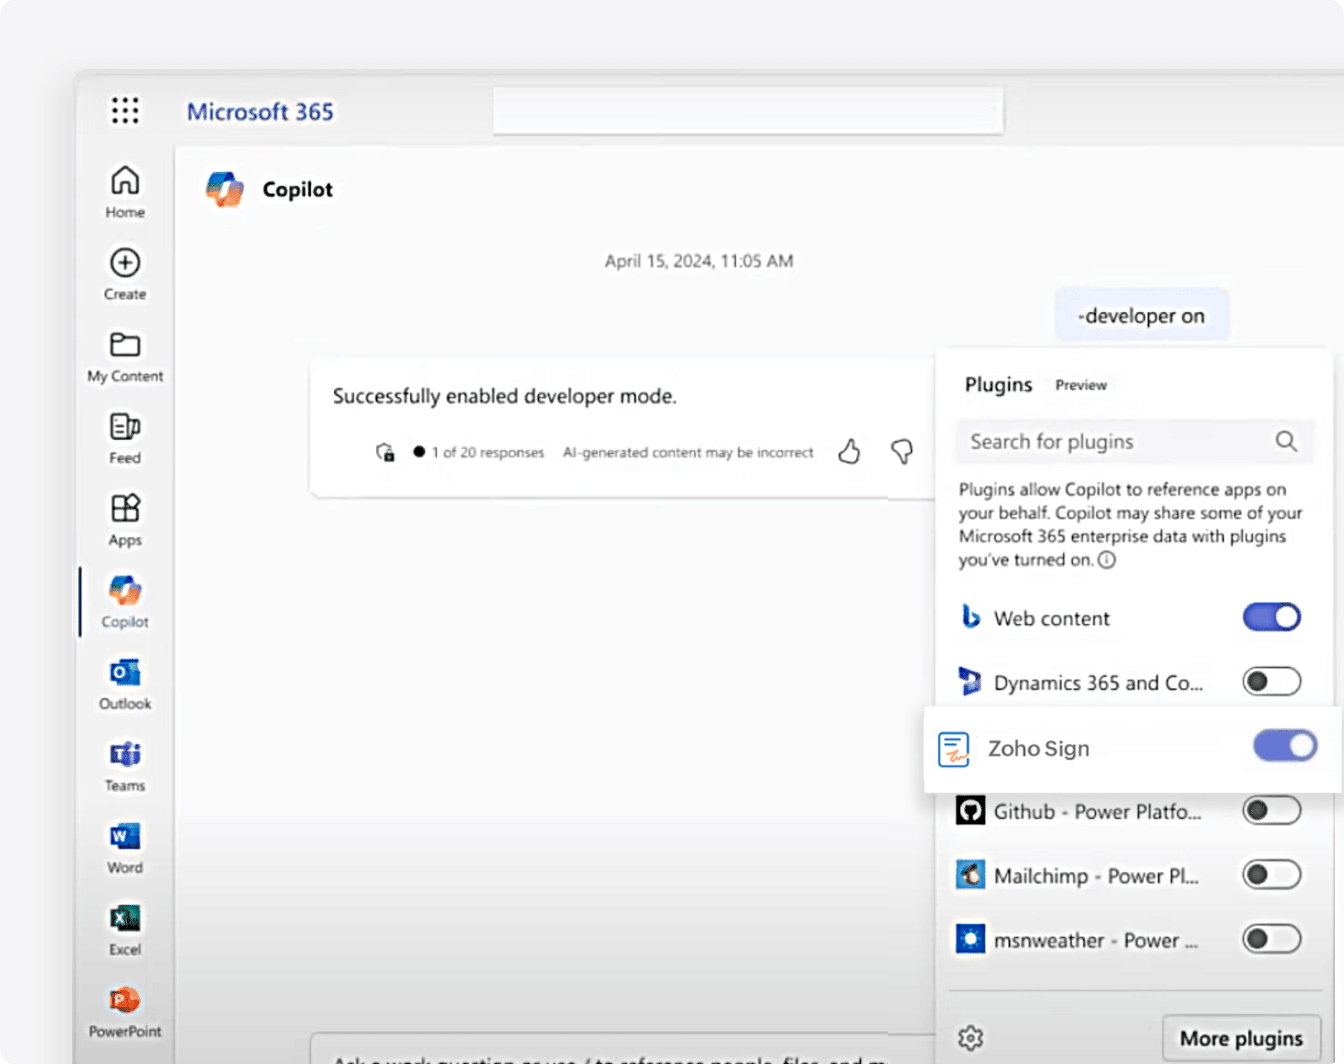Open My Content folder in sidebar
The image size is (1344, 1064).
point(125,355)
